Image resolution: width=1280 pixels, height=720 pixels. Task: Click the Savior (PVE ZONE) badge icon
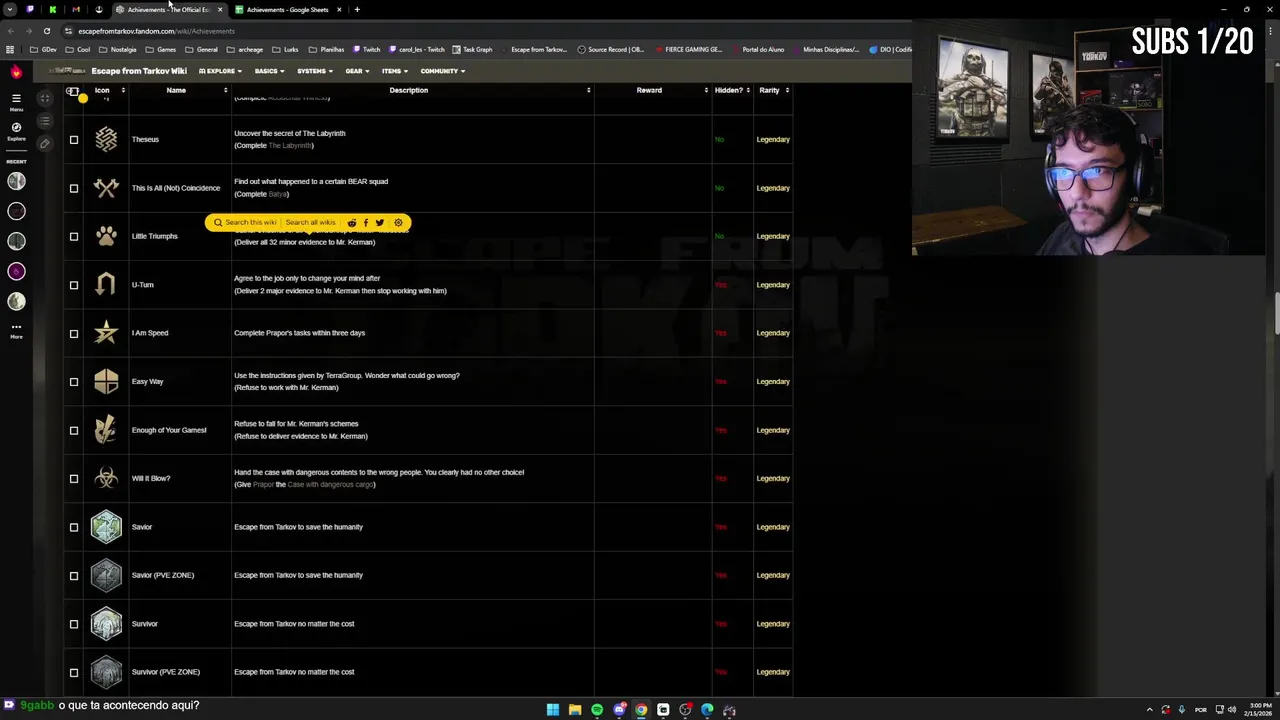click(x=106, y=575)
